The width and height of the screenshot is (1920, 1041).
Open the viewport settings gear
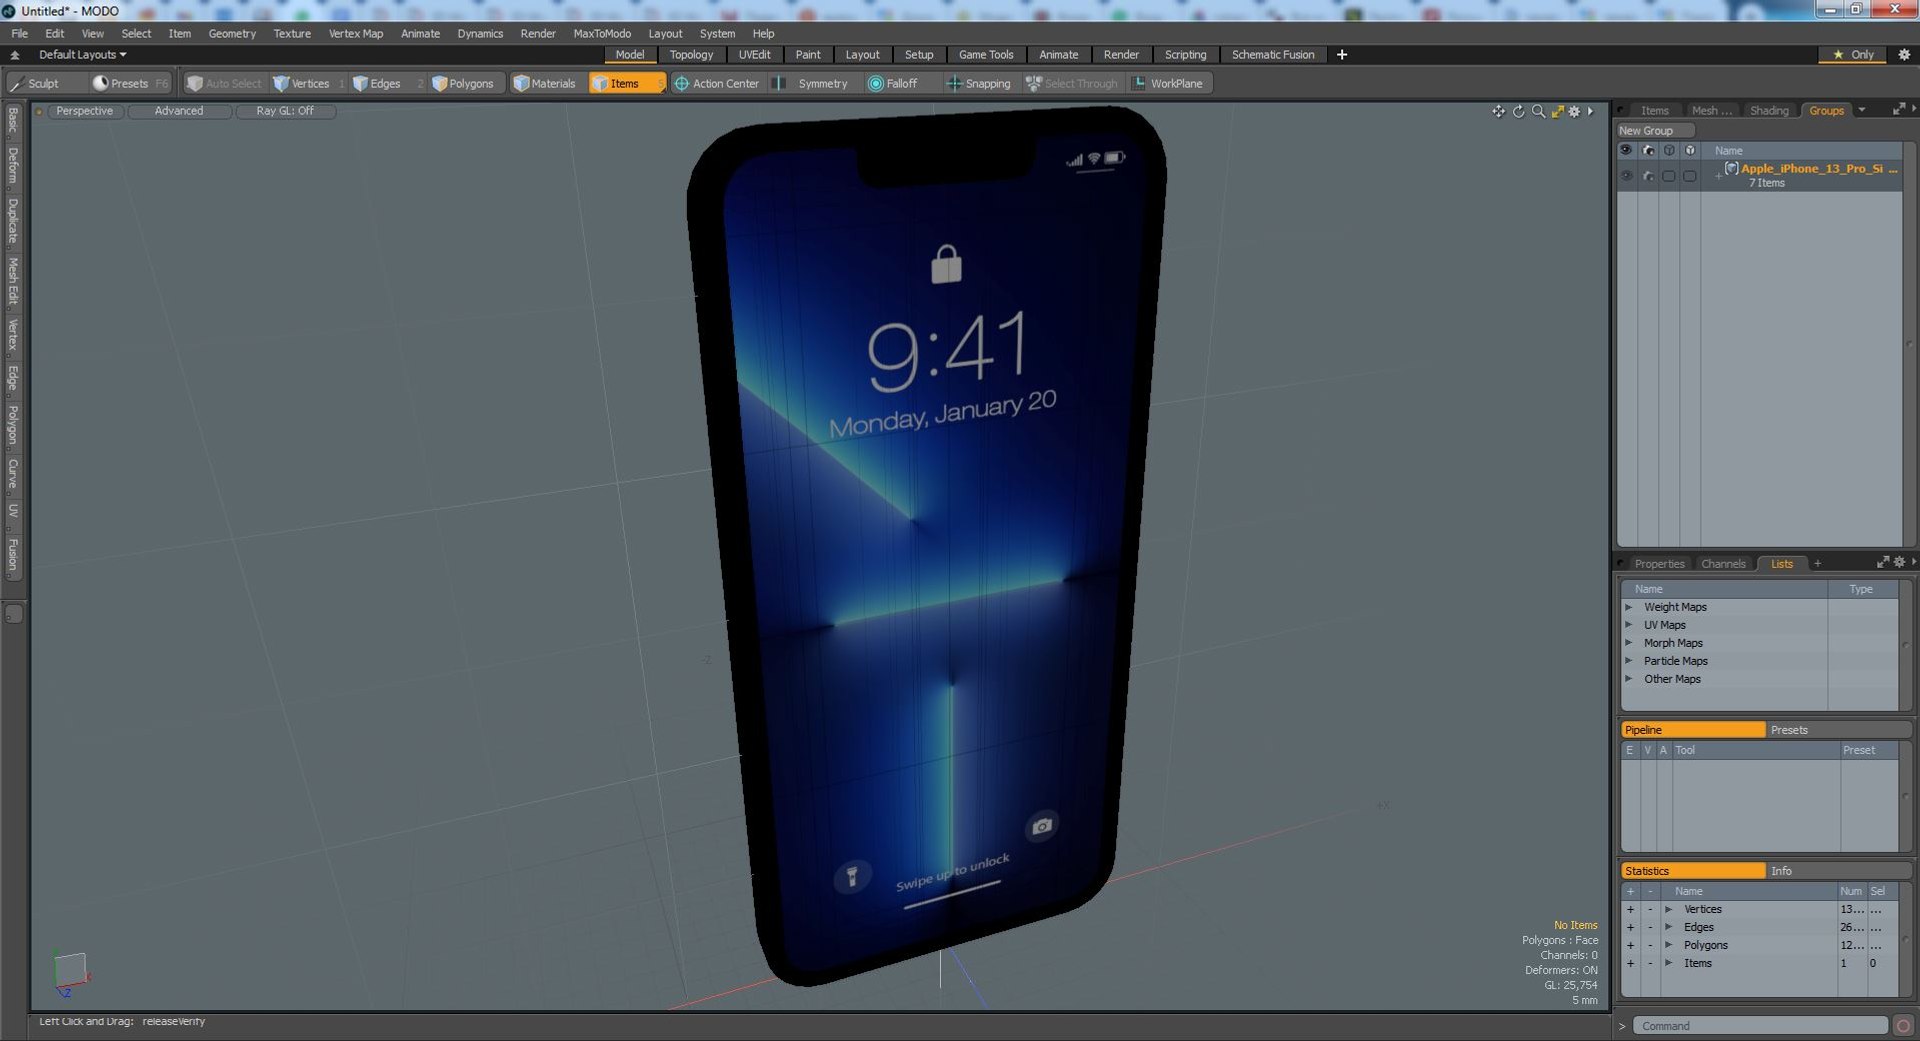[x=1574, y=111]
